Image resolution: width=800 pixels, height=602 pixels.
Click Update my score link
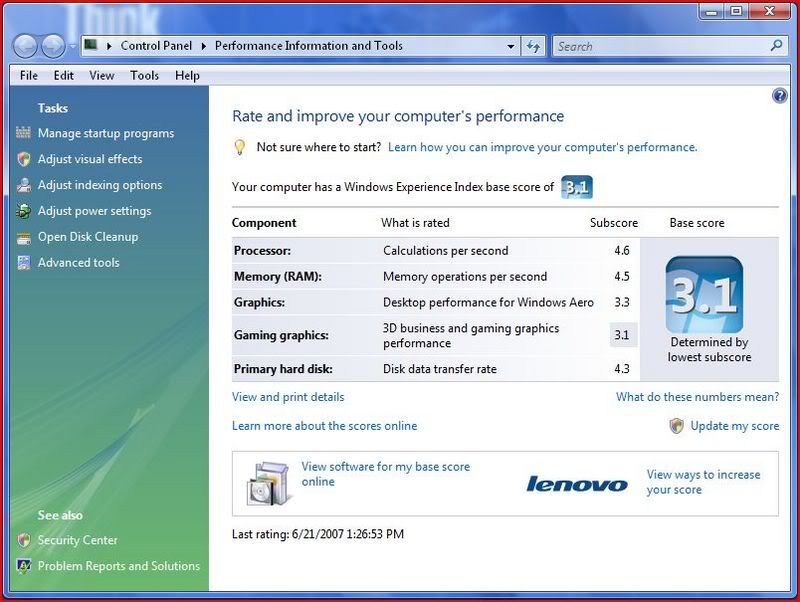click(x=735, y=426)
